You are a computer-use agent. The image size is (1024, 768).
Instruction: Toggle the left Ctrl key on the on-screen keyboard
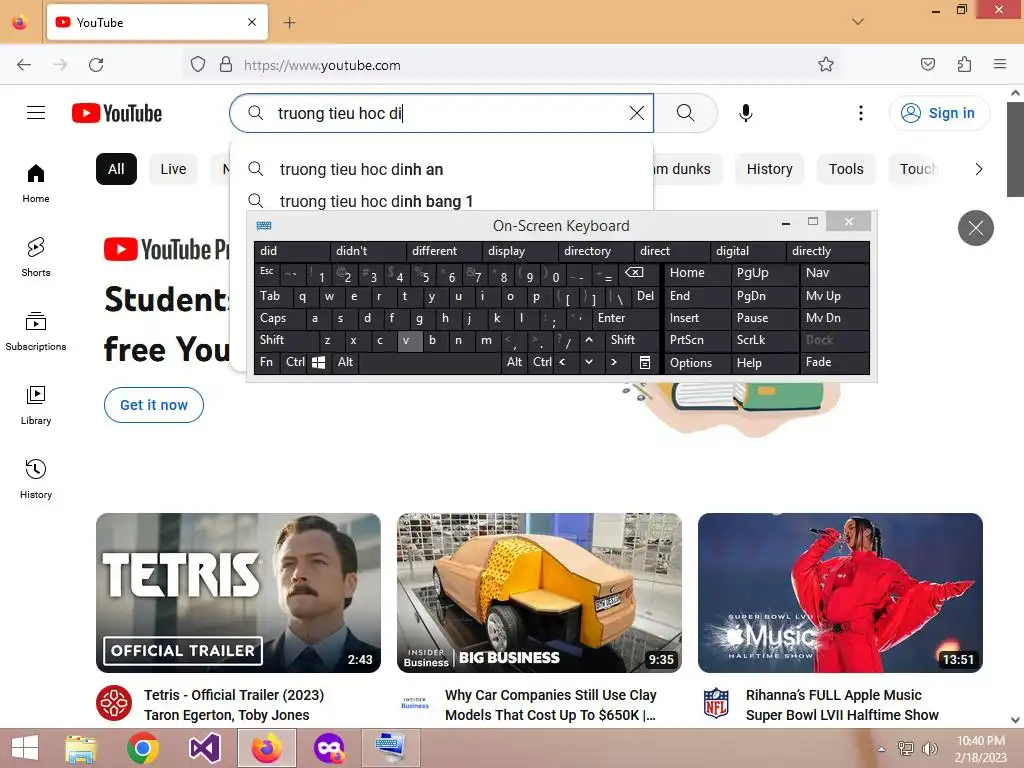tap(294, 362)
